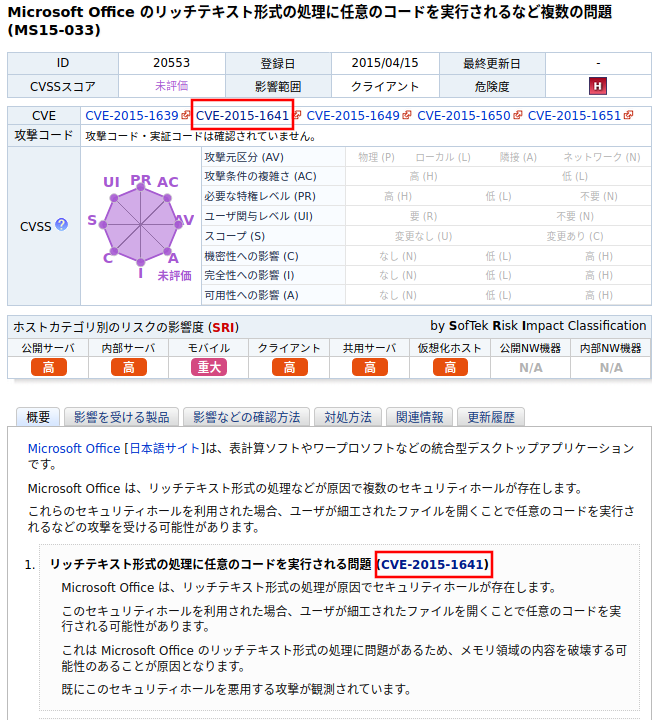This screenshot has height=720, width=658.
Task: Show the 更新履歴 tab
Action: [491, 417]
